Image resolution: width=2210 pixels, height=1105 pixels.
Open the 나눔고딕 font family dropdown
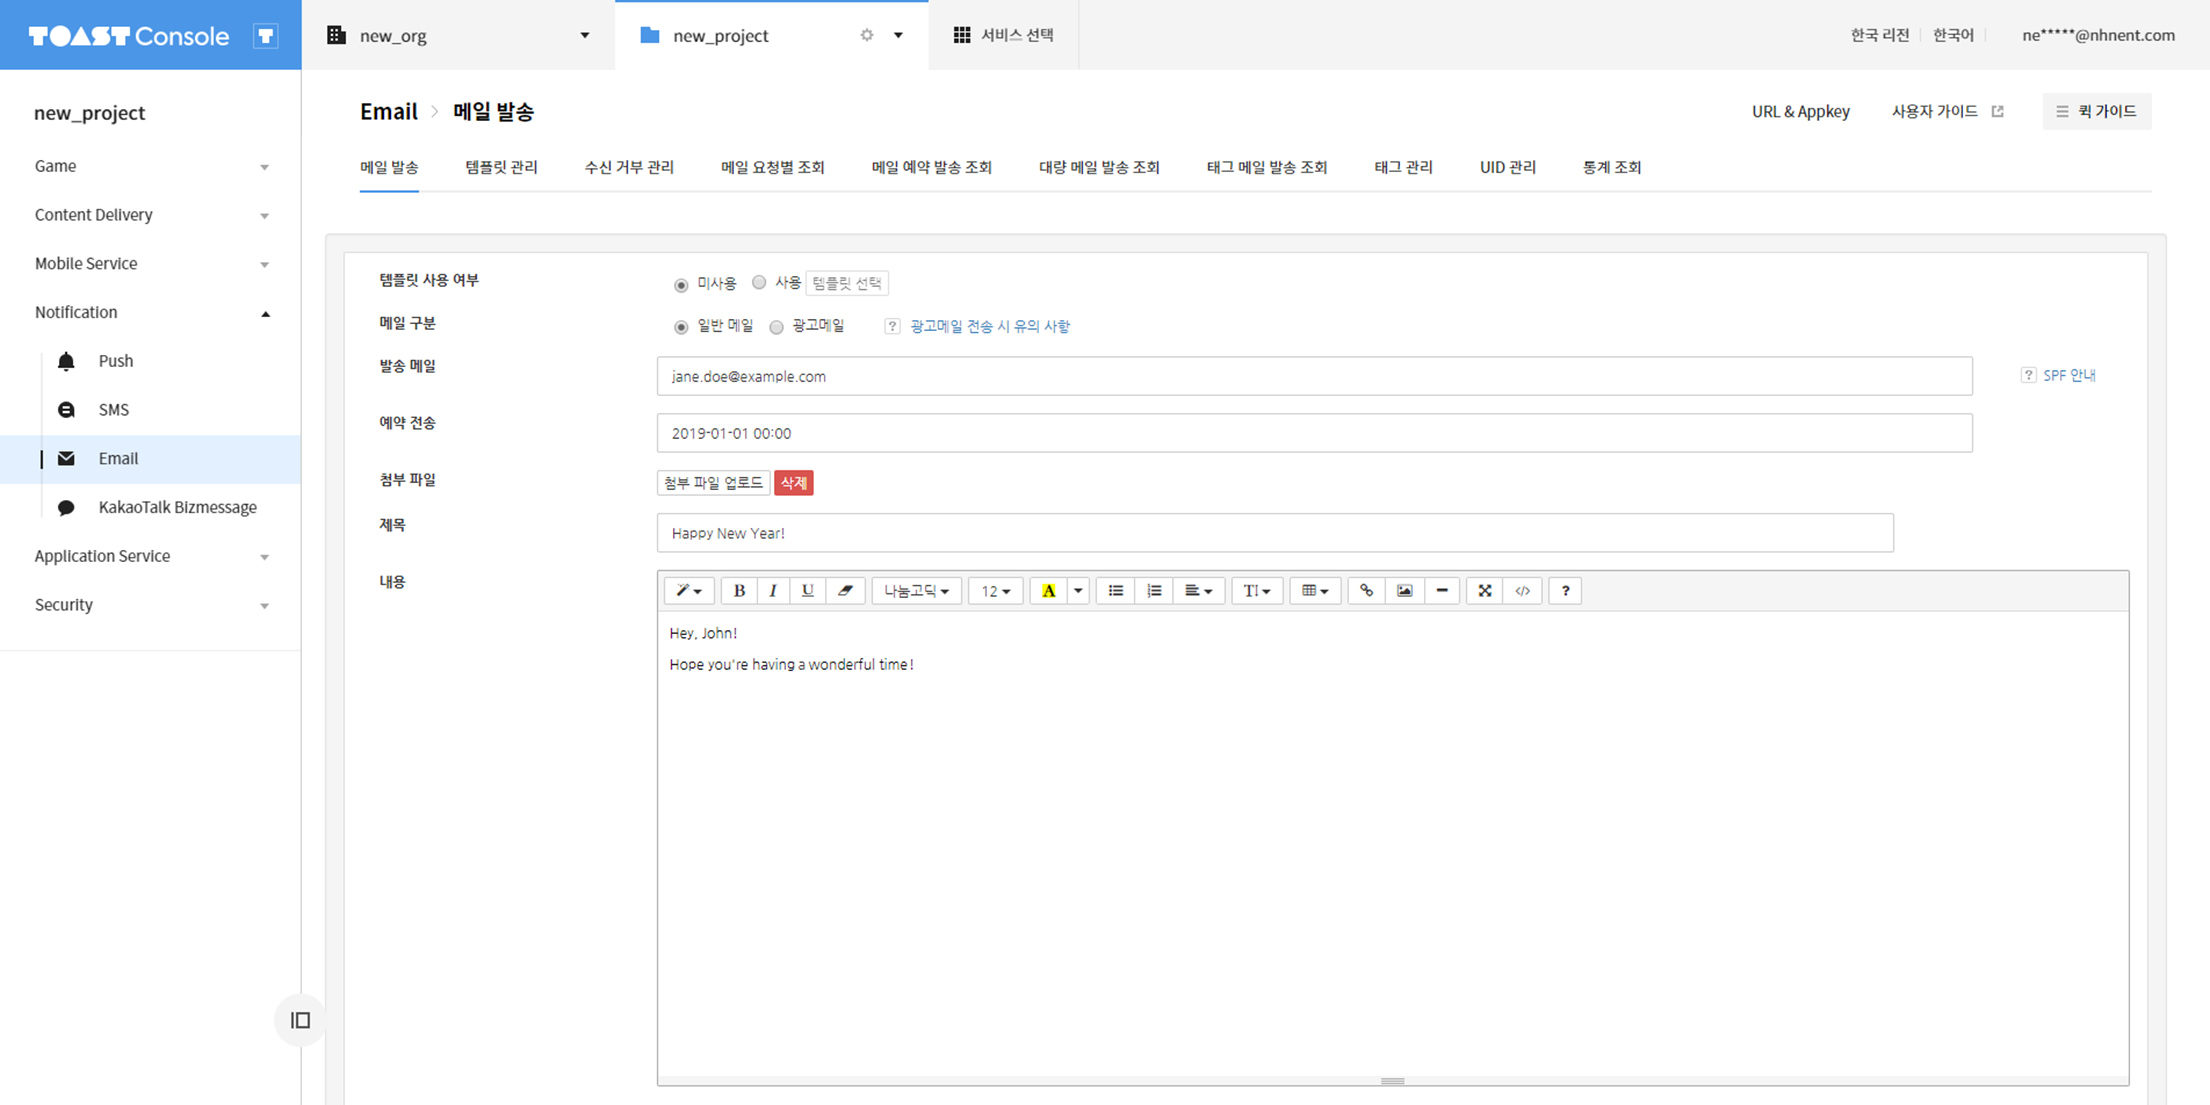point(916,591)
